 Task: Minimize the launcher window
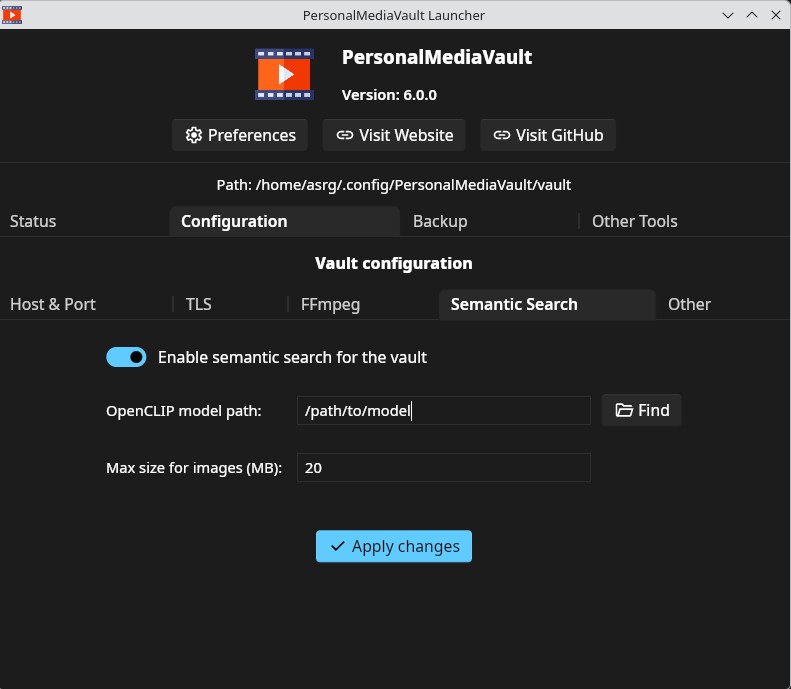click(727, 15)
